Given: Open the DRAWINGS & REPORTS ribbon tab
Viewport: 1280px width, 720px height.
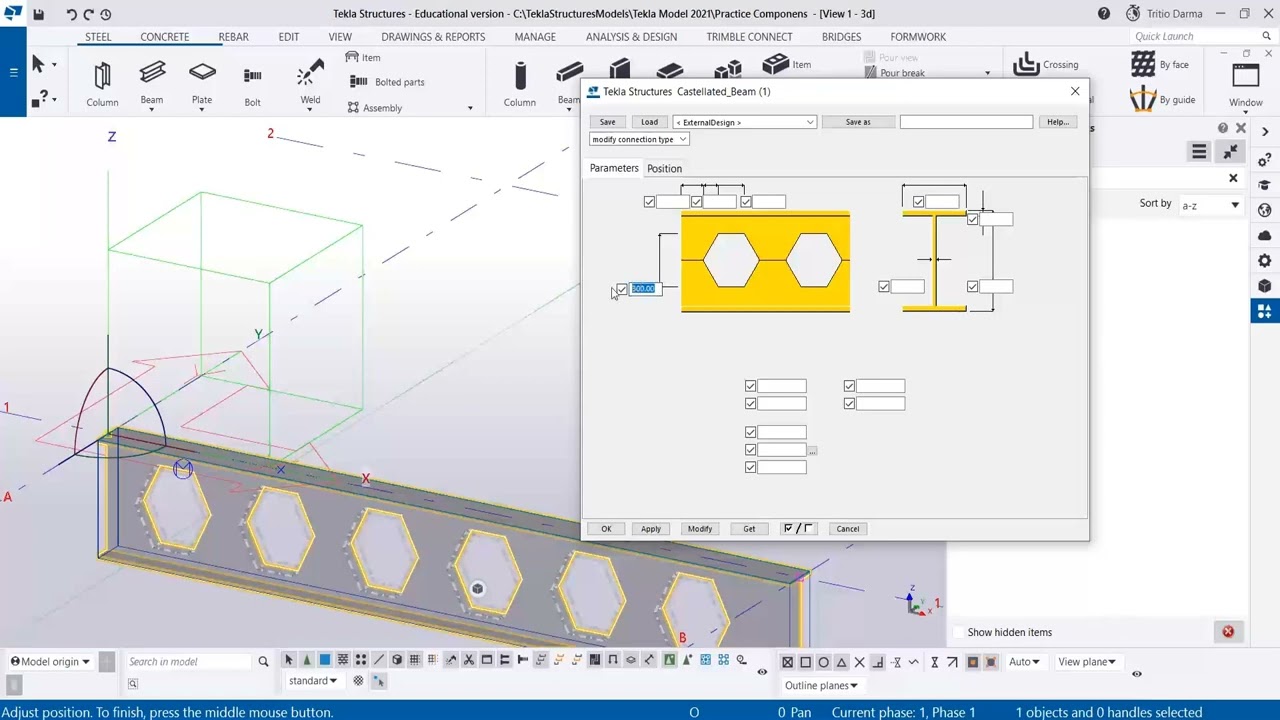Looking at the screenshot, I should [x=433, y=37].
